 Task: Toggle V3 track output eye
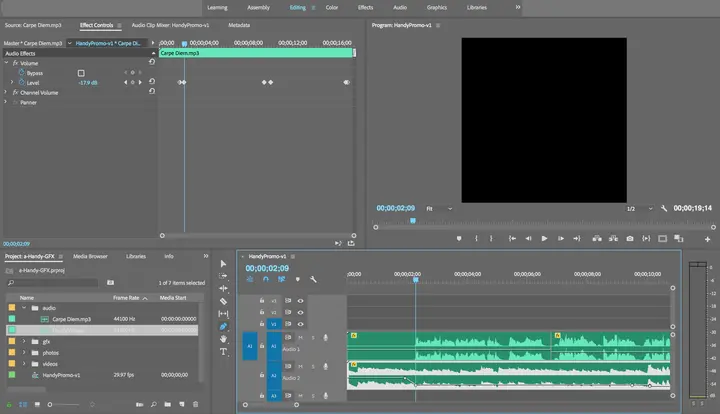(x=300, y=301)
